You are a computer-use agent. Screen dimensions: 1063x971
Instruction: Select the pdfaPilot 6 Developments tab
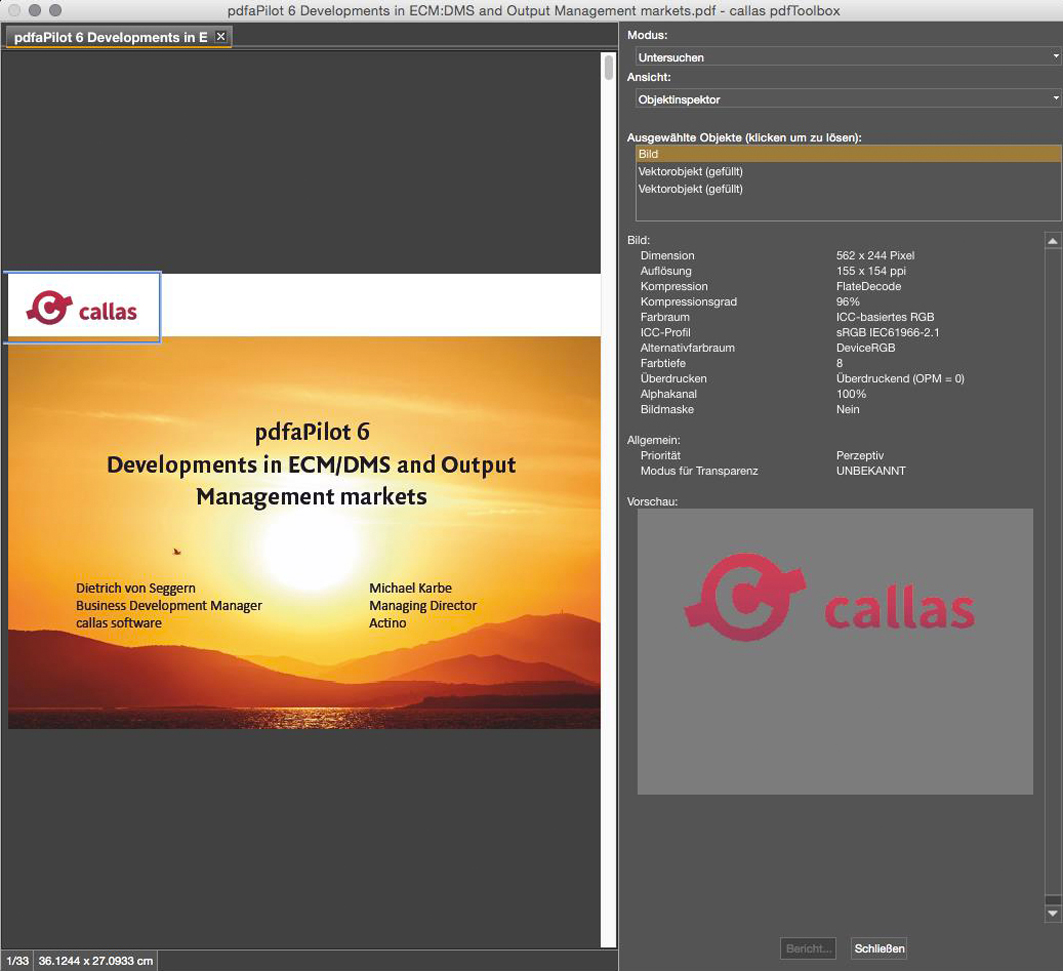click(x=110, y=37)
